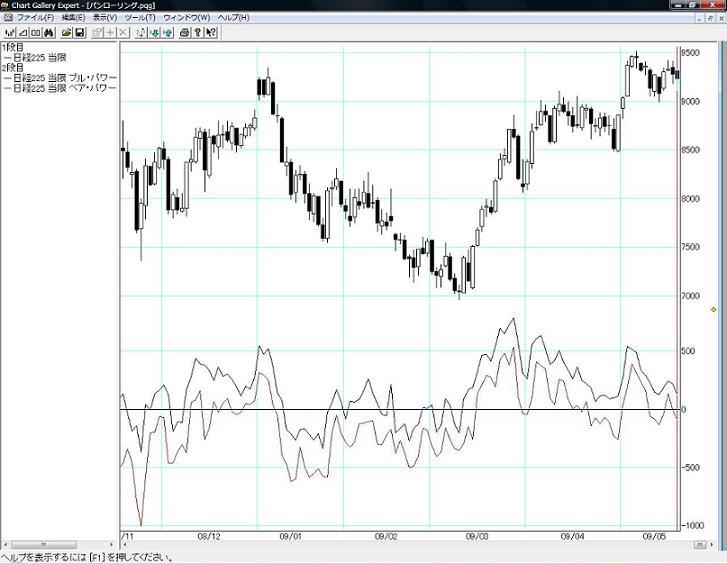Click the context help arrow-question icon

(211, 33)
